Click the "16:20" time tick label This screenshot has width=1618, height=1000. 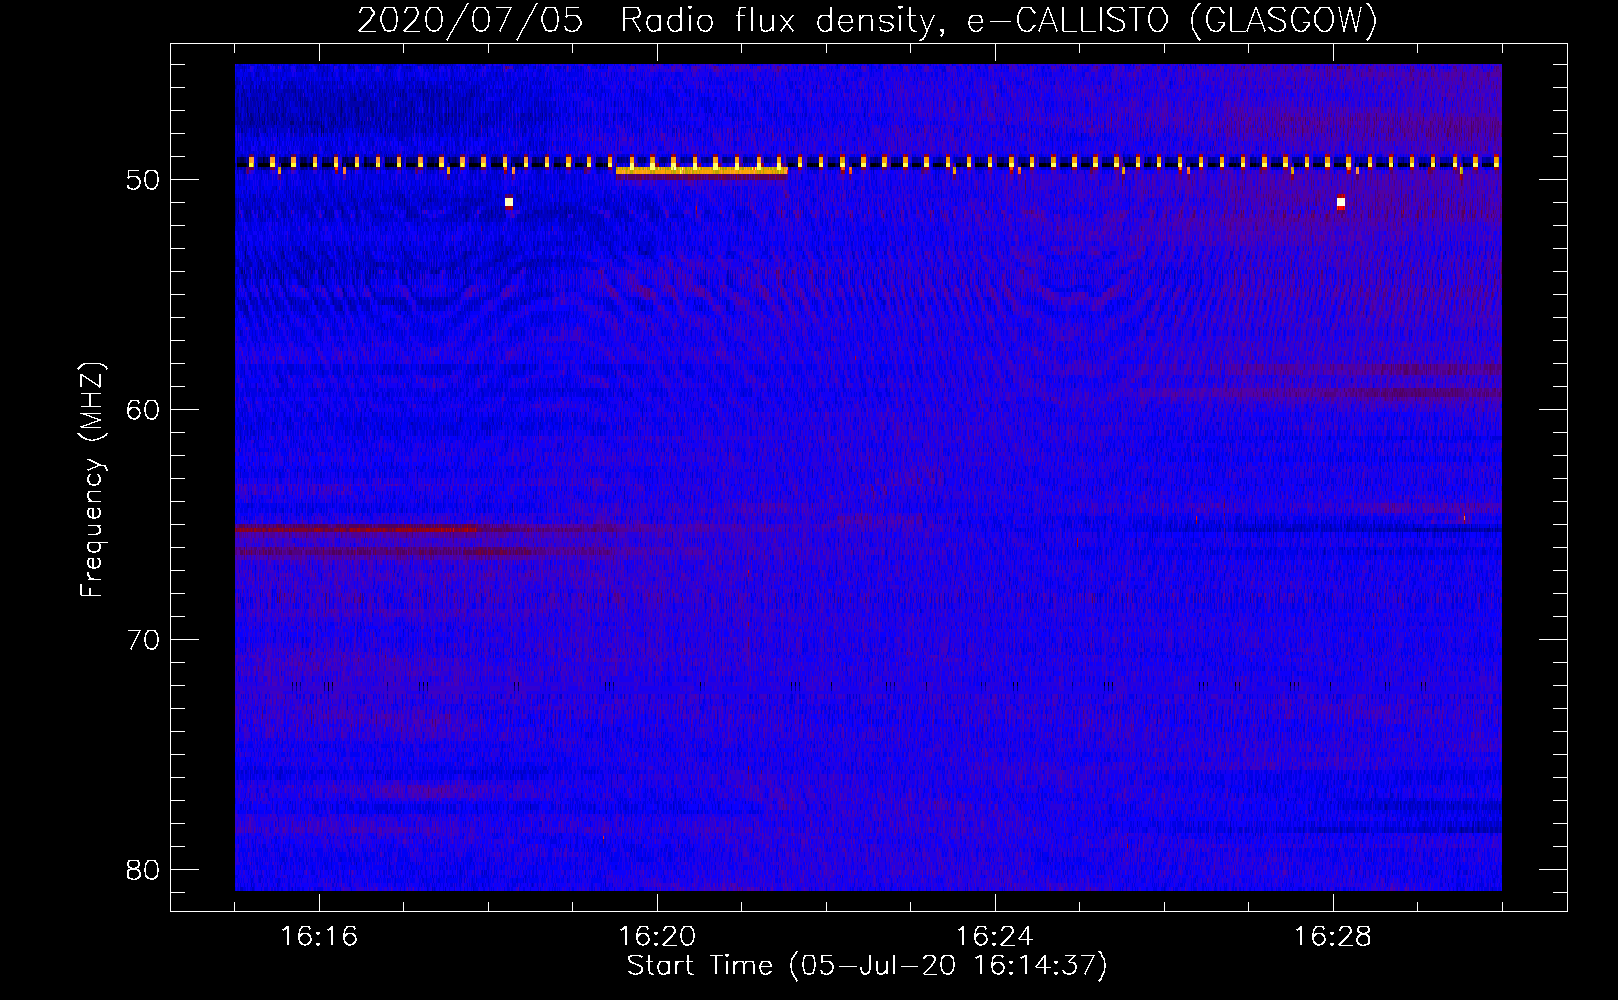pyautogui.click(x=657, y=937)
